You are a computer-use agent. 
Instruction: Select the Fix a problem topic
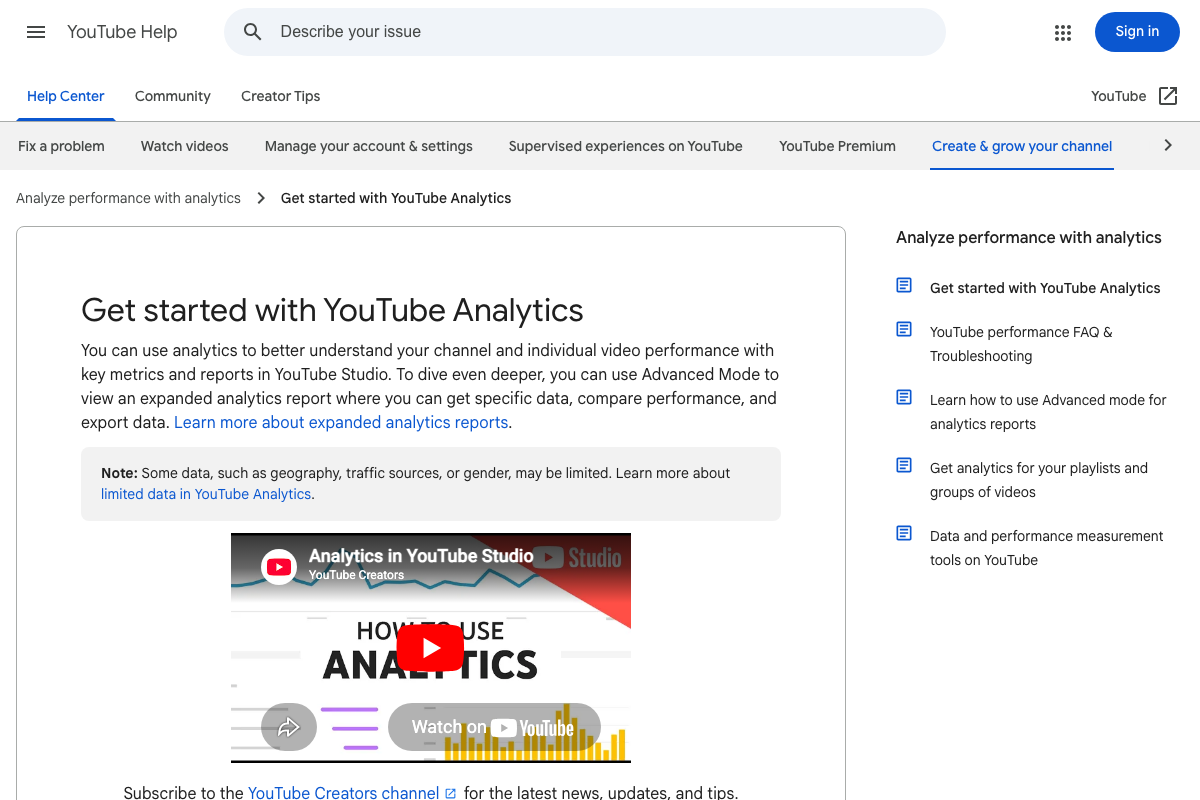click(61, 146)
